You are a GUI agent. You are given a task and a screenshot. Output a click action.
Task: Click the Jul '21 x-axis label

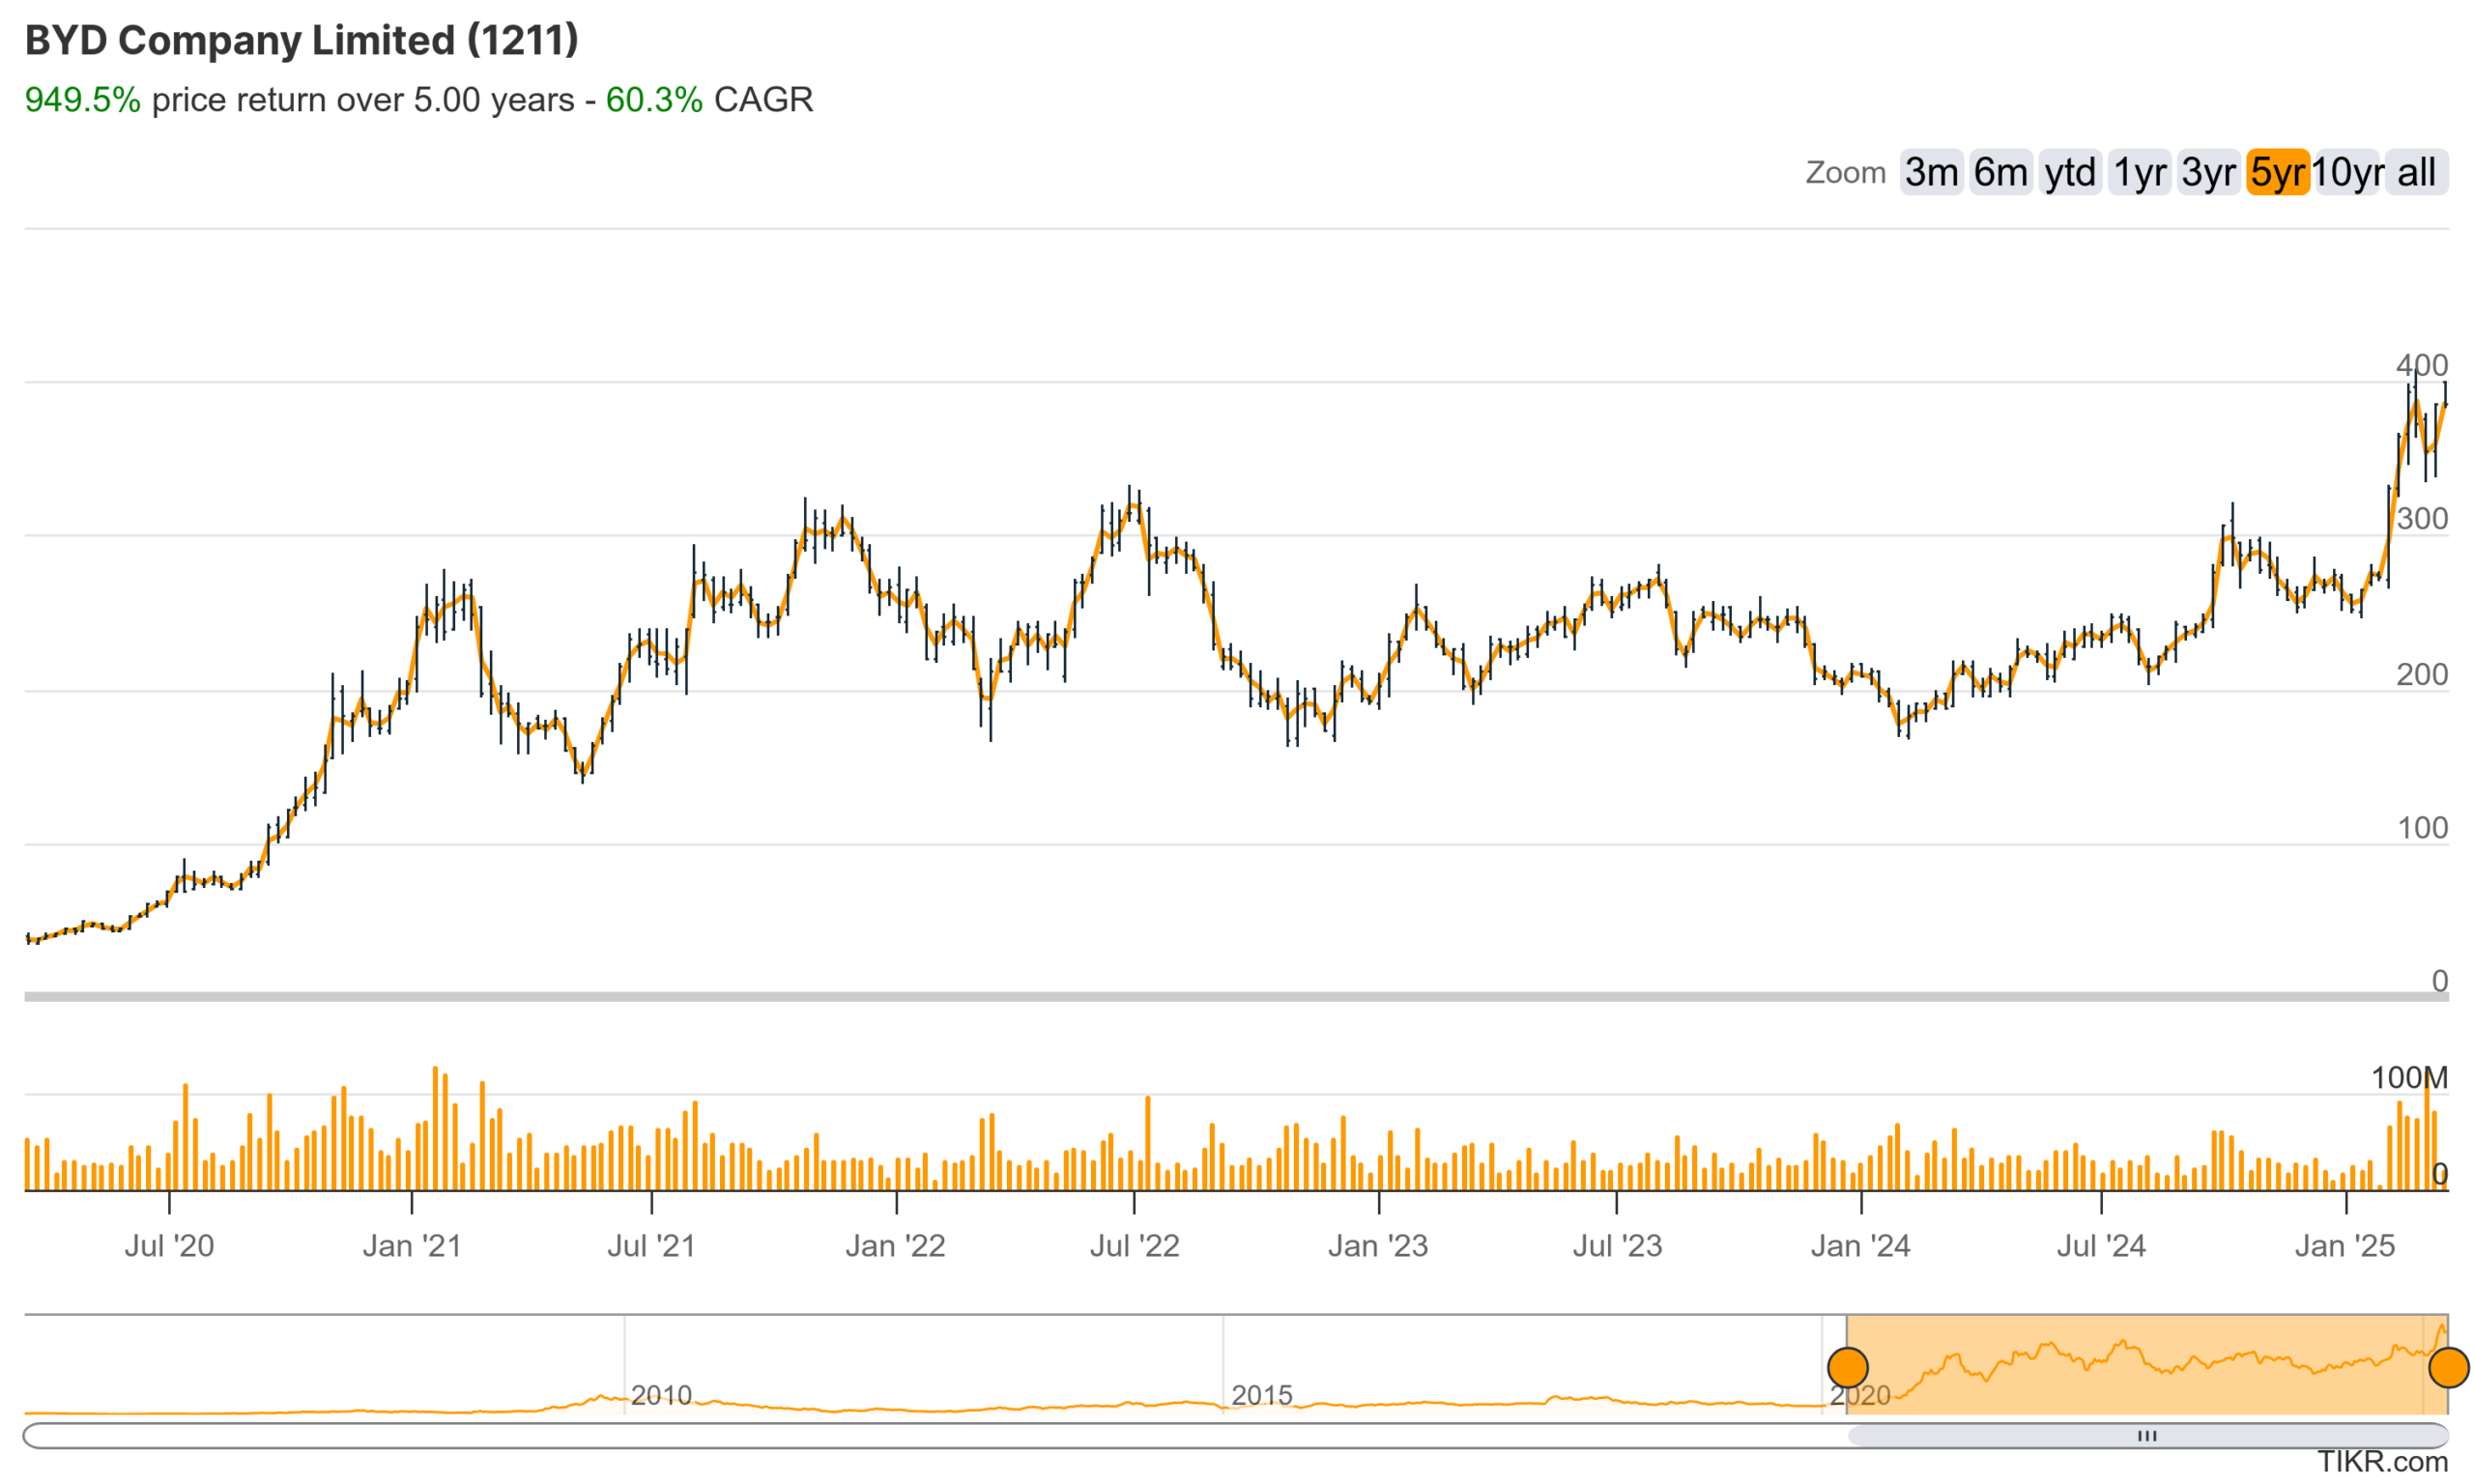pos(651,1246)
